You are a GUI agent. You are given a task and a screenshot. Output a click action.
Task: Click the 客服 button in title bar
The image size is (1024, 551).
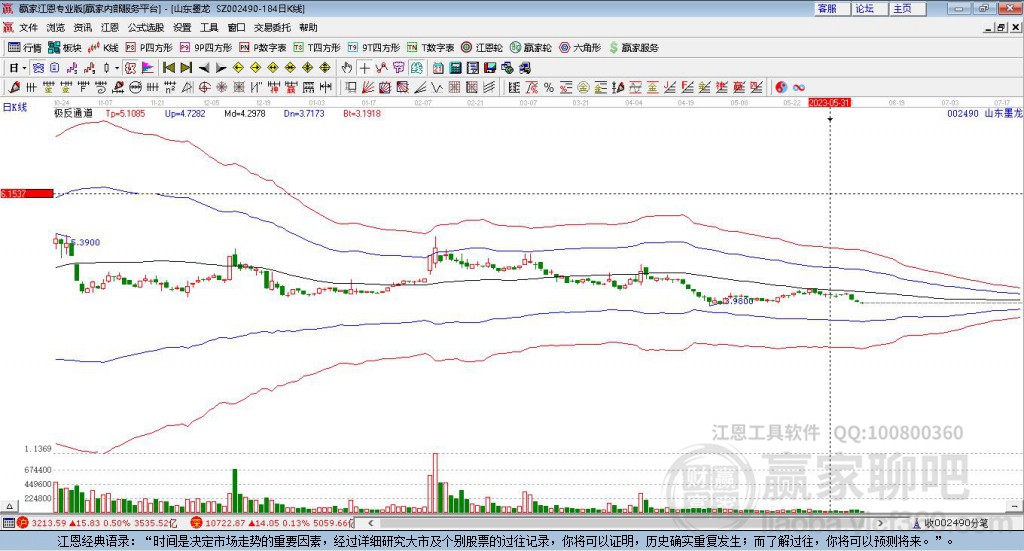point(832,8)
